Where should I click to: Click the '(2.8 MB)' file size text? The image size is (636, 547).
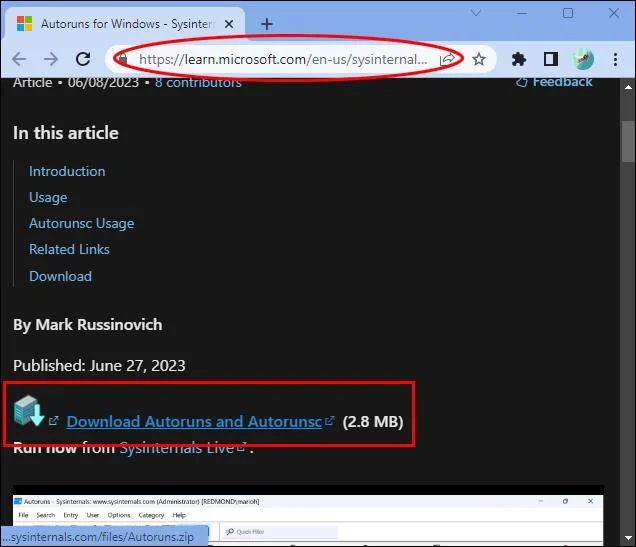pos(373,422)
